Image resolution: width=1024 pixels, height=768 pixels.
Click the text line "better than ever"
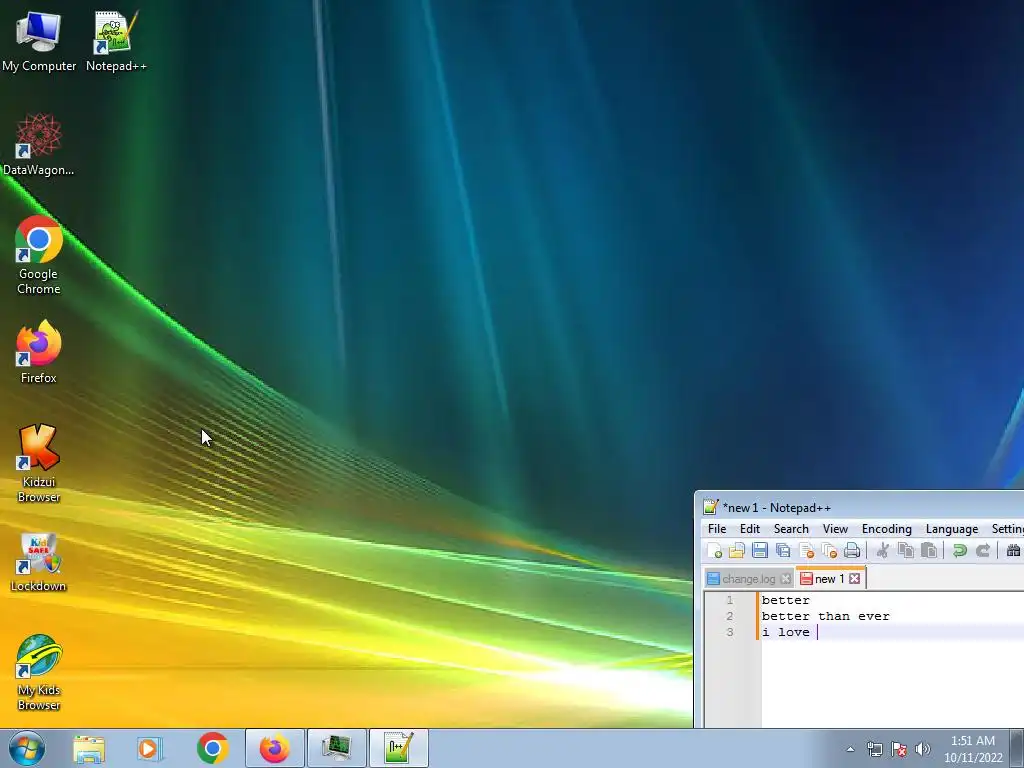click(x=825, y=616)
